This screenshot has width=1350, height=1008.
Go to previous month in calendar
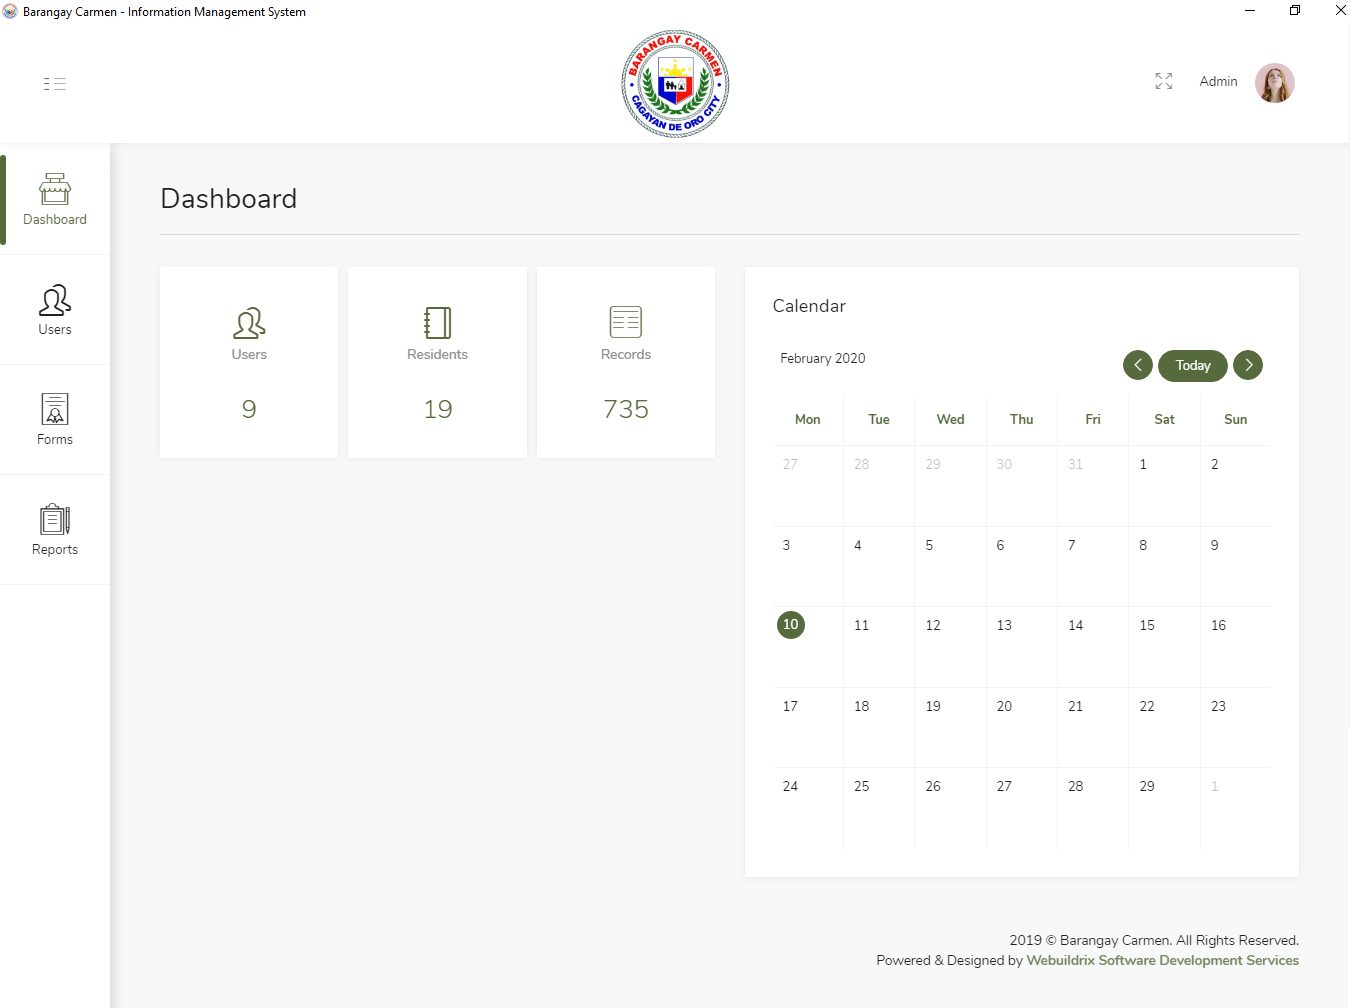point(1137,365)
